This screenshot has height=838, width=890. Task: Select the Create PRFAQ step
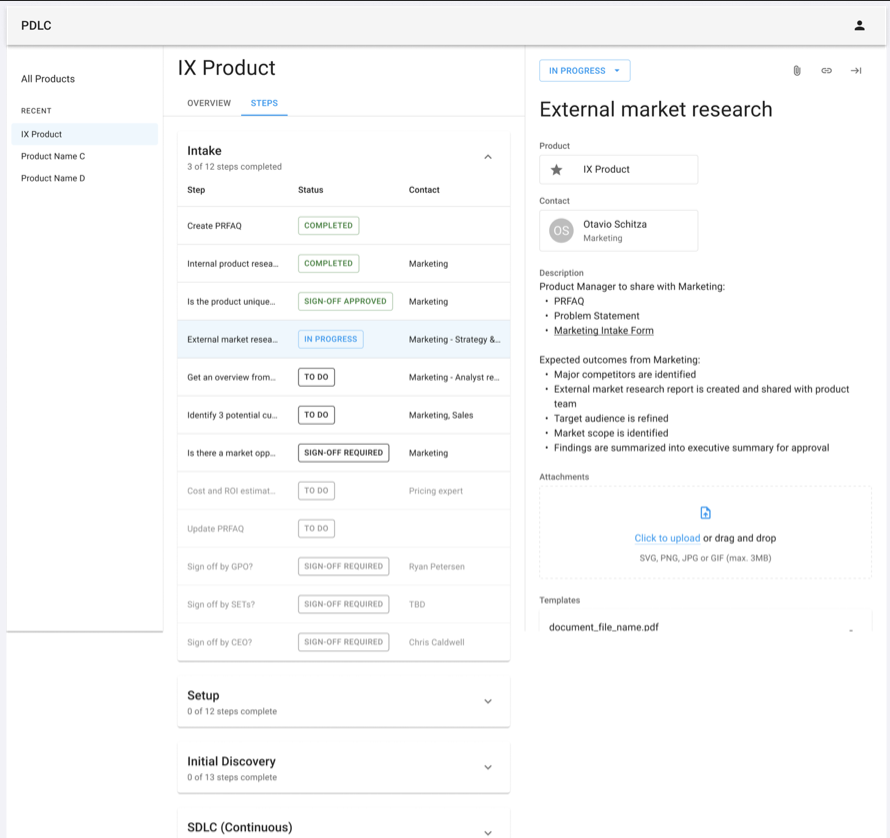pyautogui.click(x=214, y=226)
